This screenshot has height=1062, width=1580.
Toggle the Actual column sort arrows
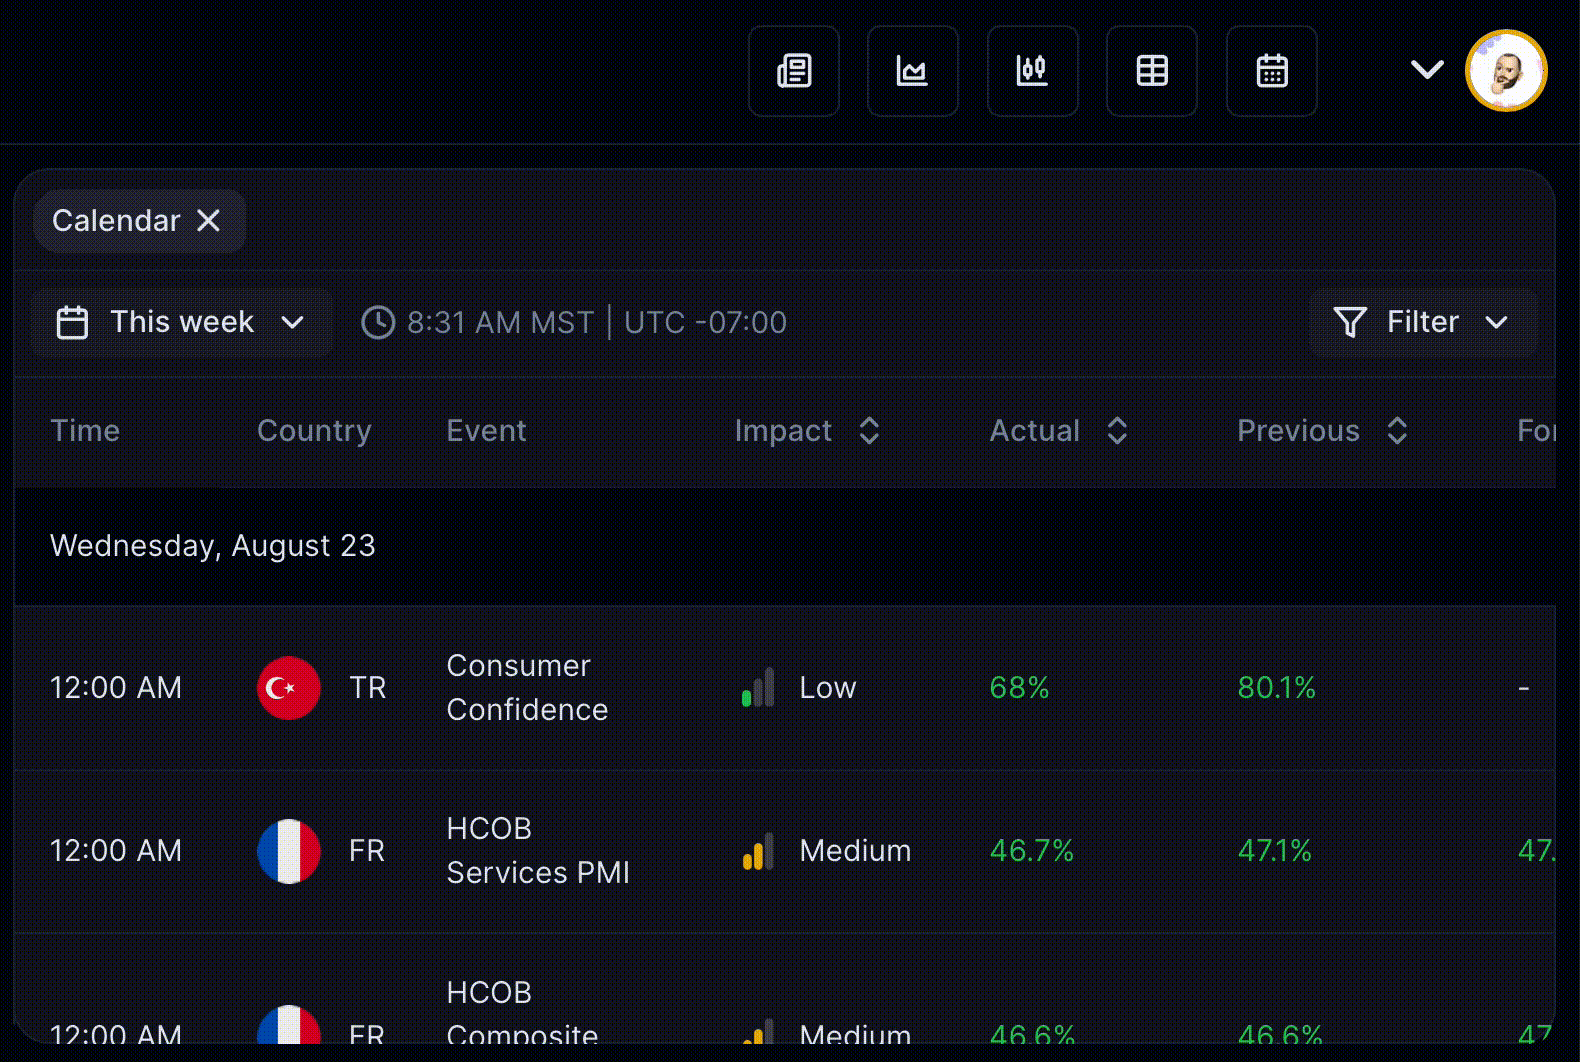(1117, 431)
